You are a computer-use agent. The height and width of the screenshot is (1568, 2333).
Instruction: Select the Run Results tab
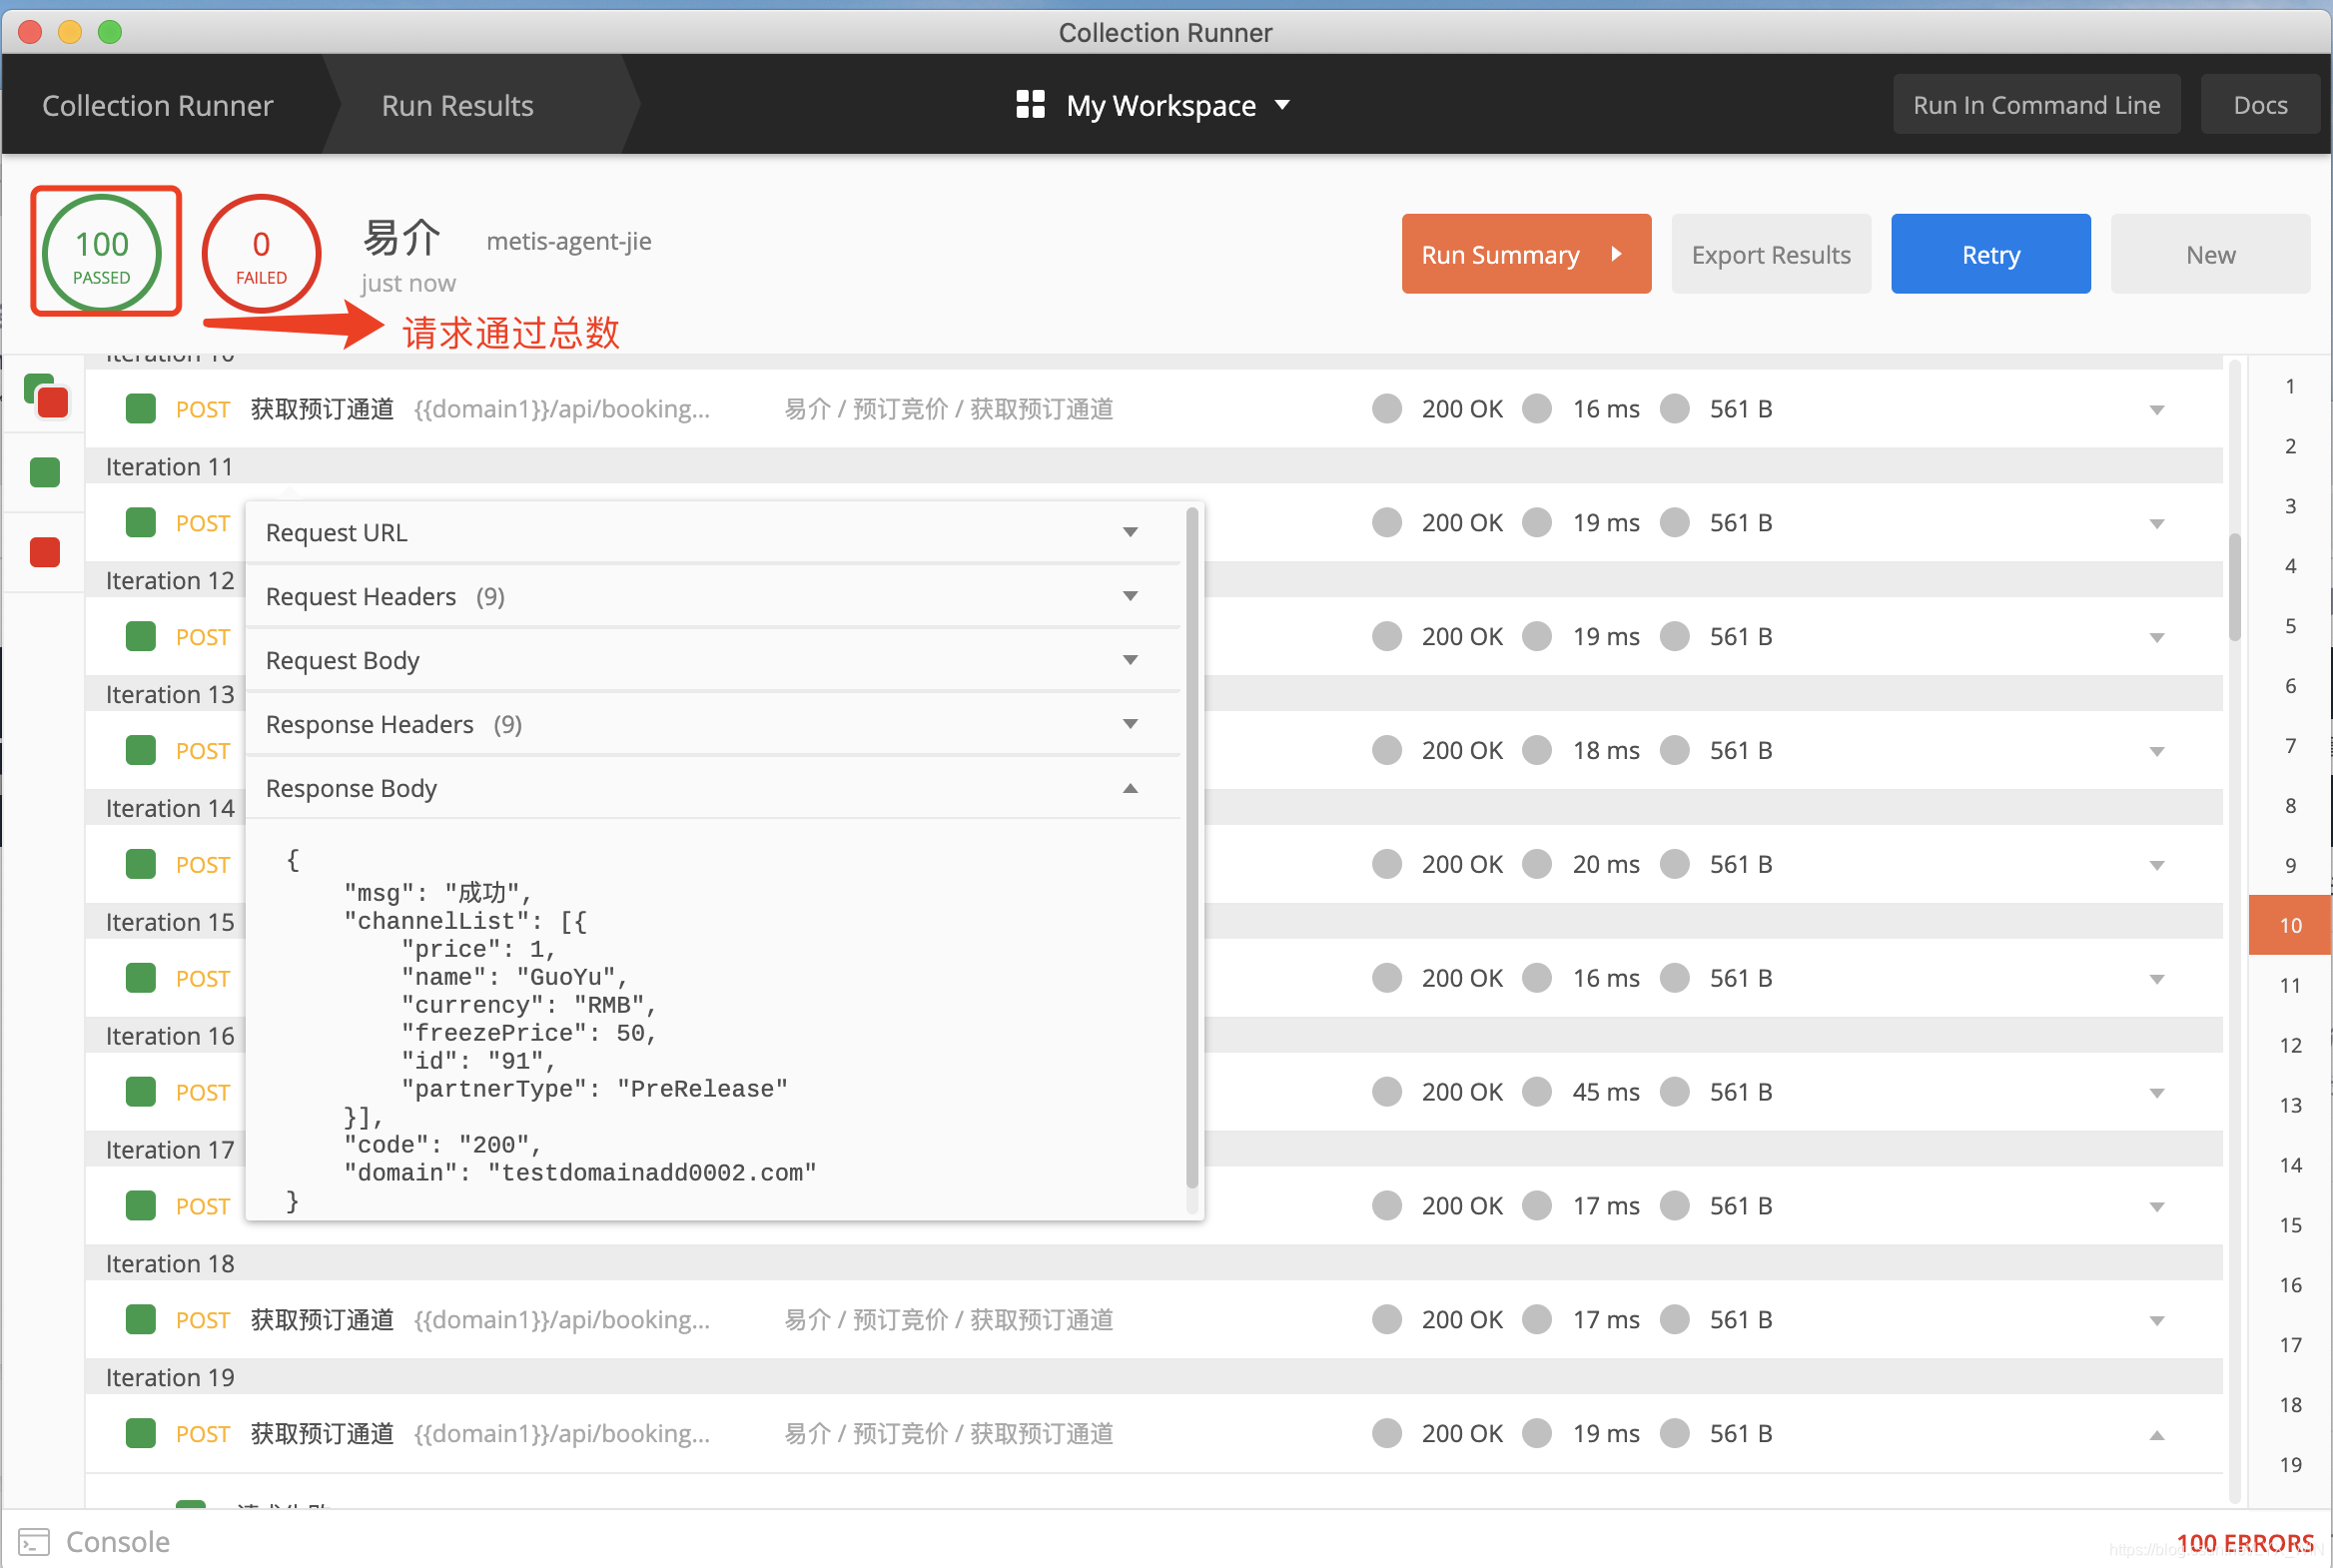point(456,104)
